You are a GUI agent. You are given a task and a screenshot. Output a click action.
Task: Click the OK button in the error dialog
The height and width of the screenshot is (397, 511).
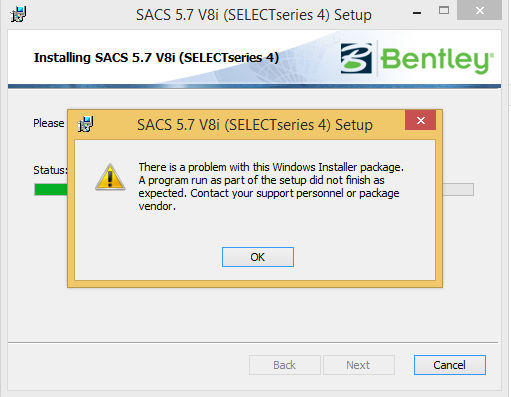point(258,257)
